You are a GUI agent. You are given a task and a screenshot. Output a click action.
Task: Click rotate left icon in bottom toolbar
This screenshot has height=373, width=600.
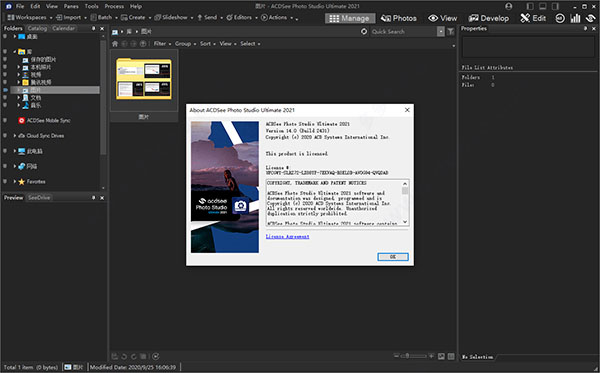click(x=124, y=357)
